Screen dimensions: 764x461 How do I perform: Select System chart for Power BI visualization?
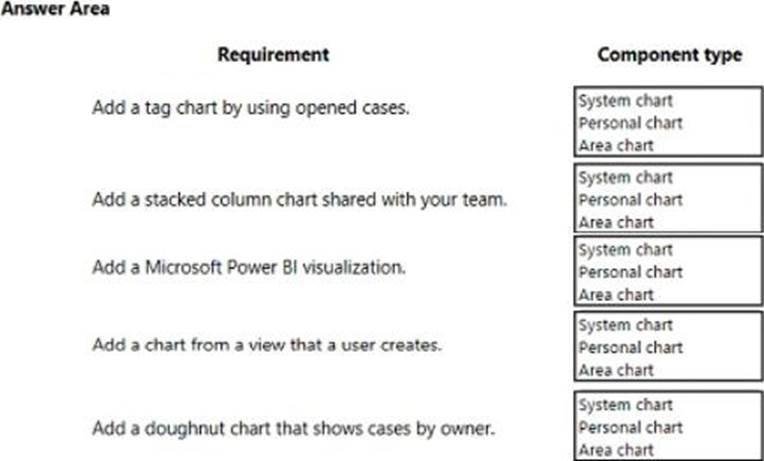click(x=625, y=250)
